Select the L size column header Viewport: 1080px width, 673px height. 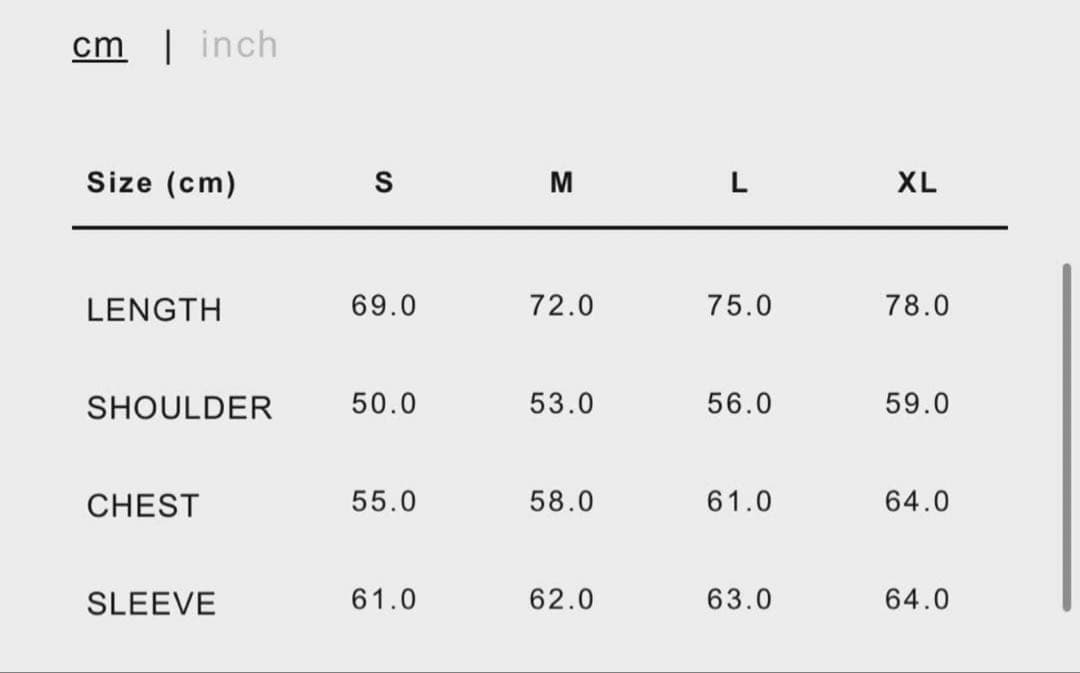pyautogui.click(x=739, y=183)
